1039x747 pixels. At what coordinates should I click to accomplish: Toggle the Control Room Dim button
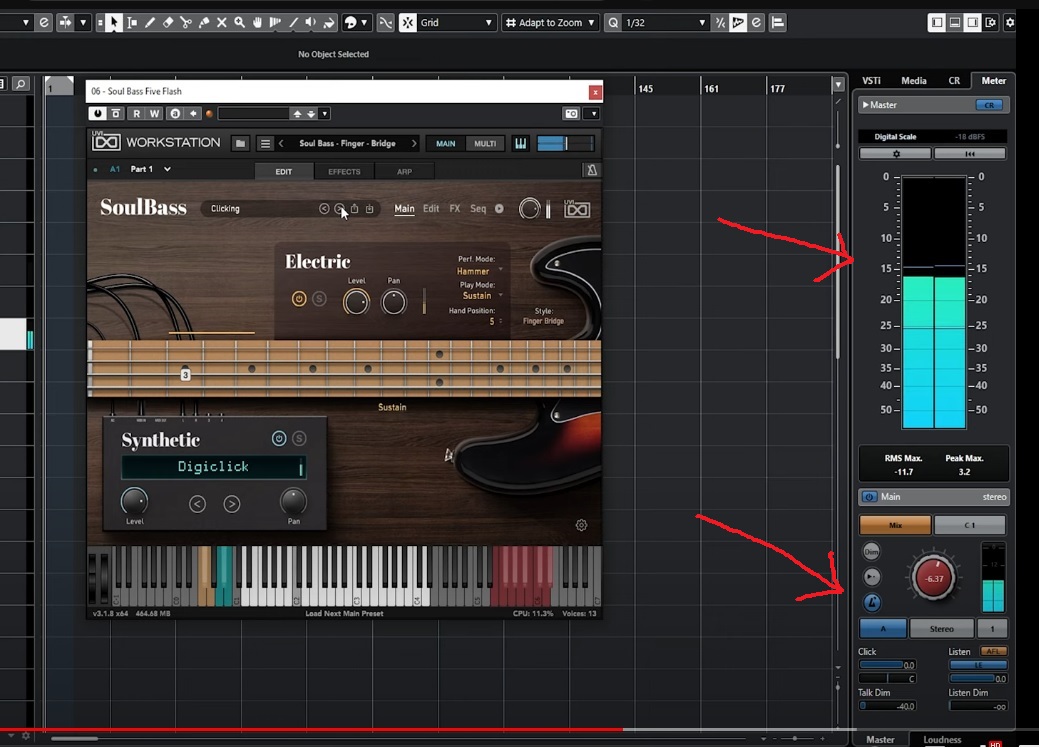(871, 551)
